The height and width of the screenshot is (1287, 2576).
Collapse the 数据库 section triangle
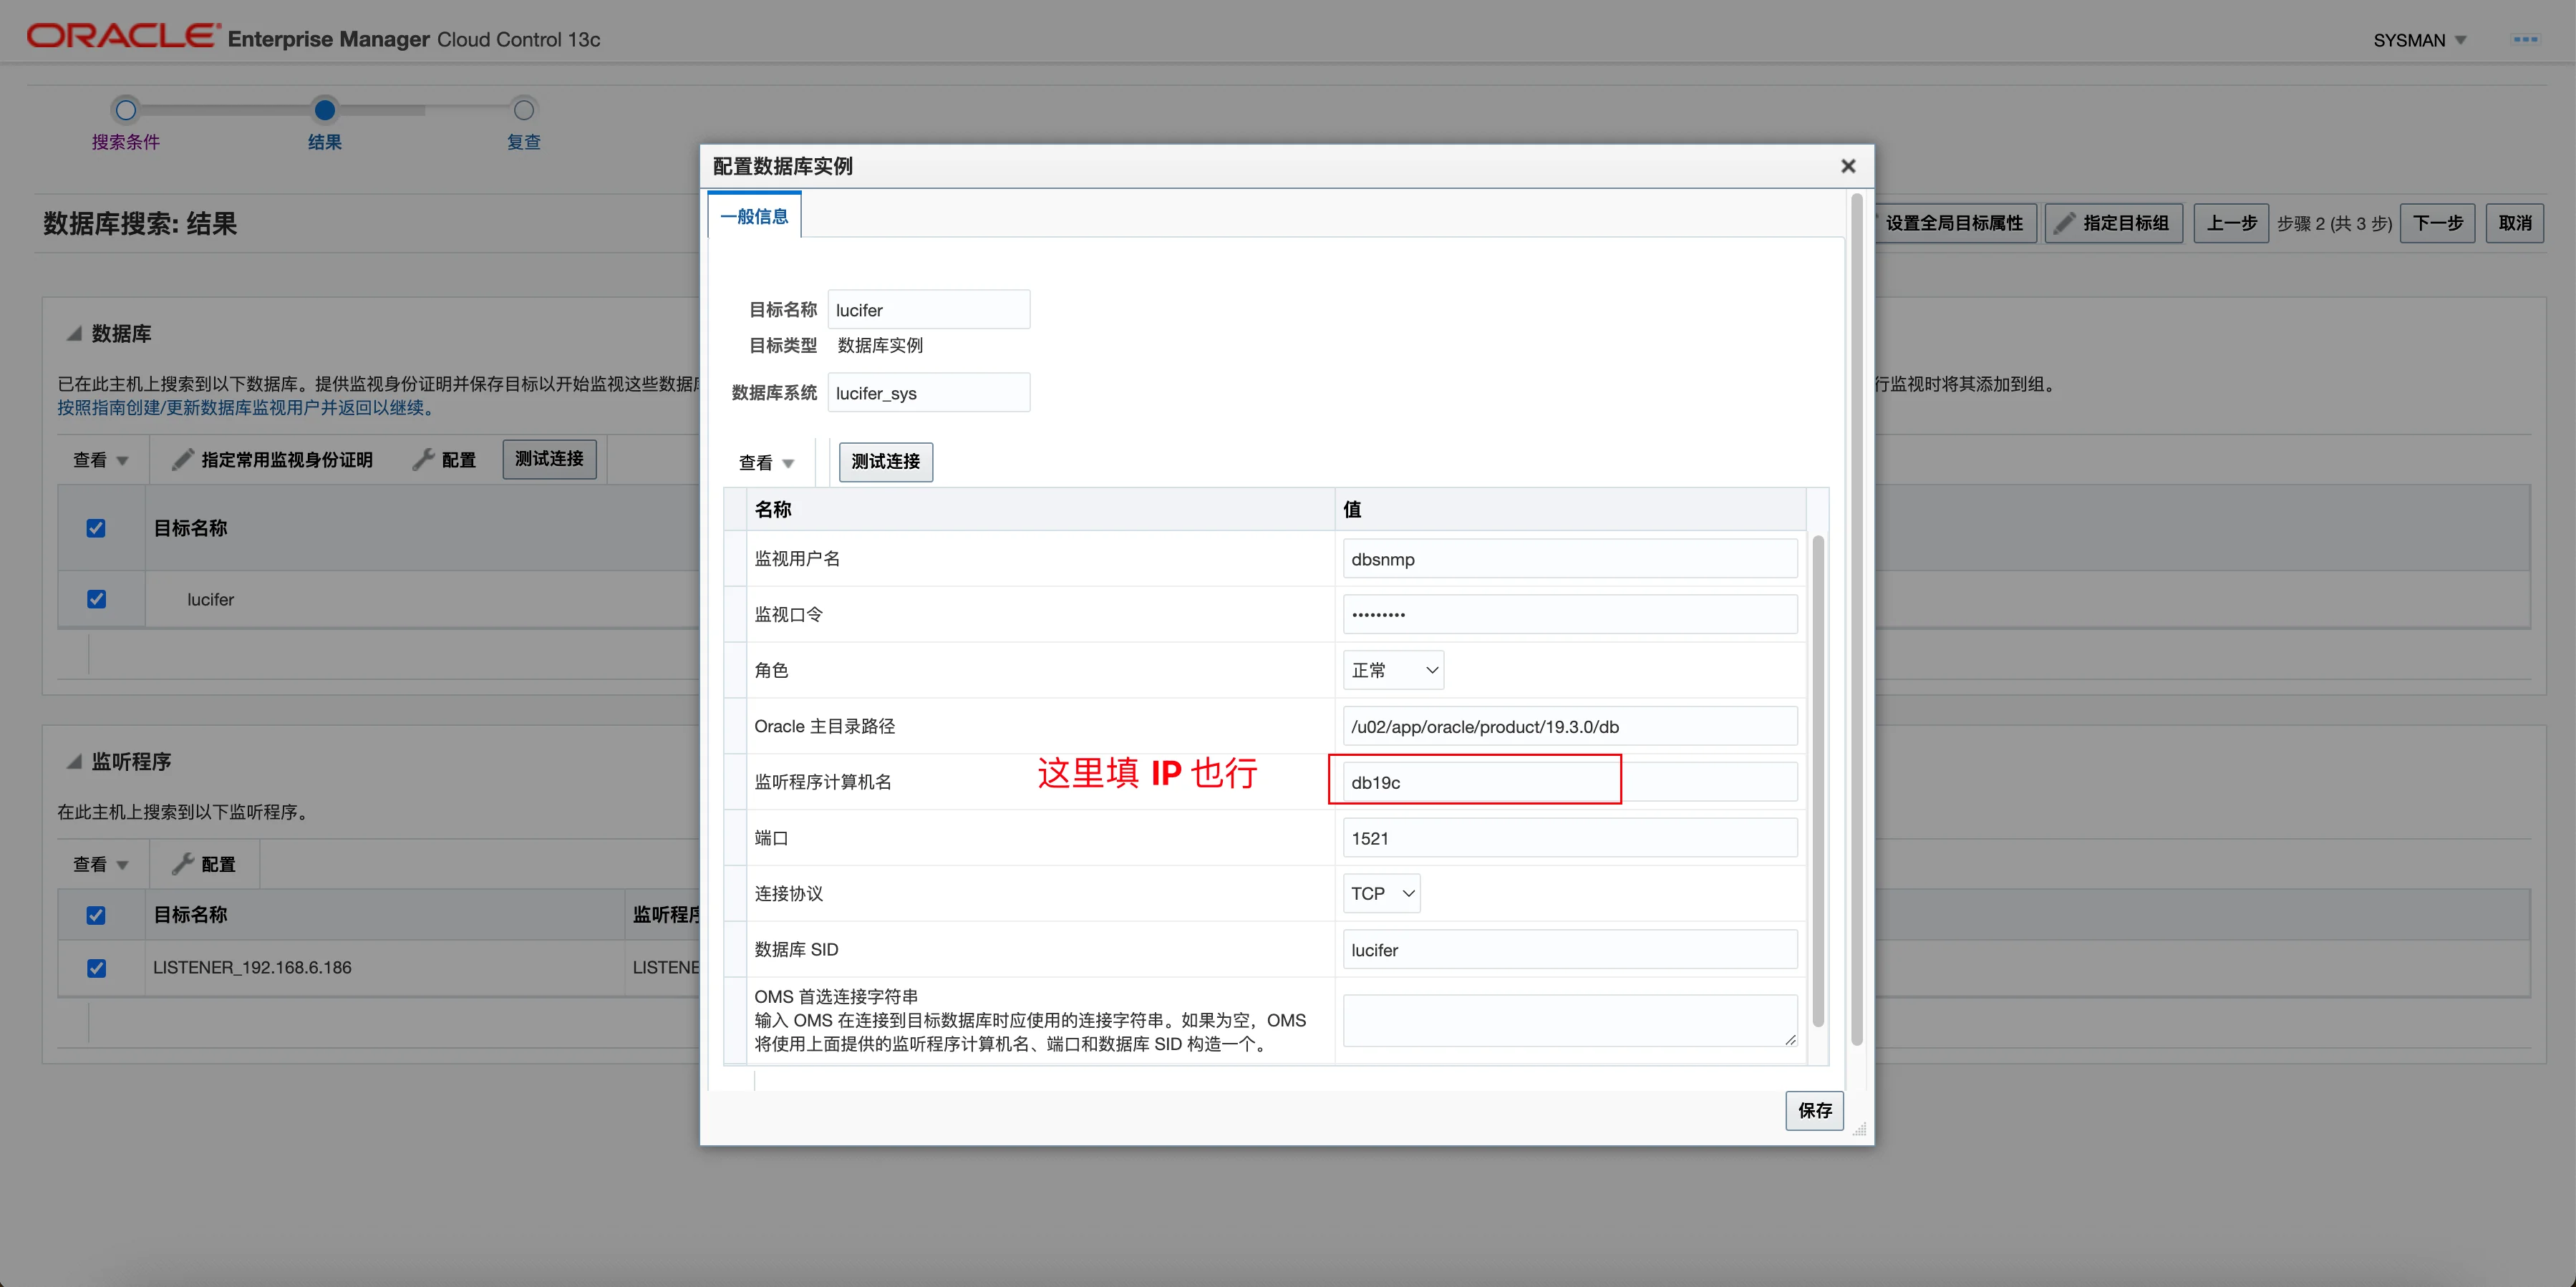point(74,334)
